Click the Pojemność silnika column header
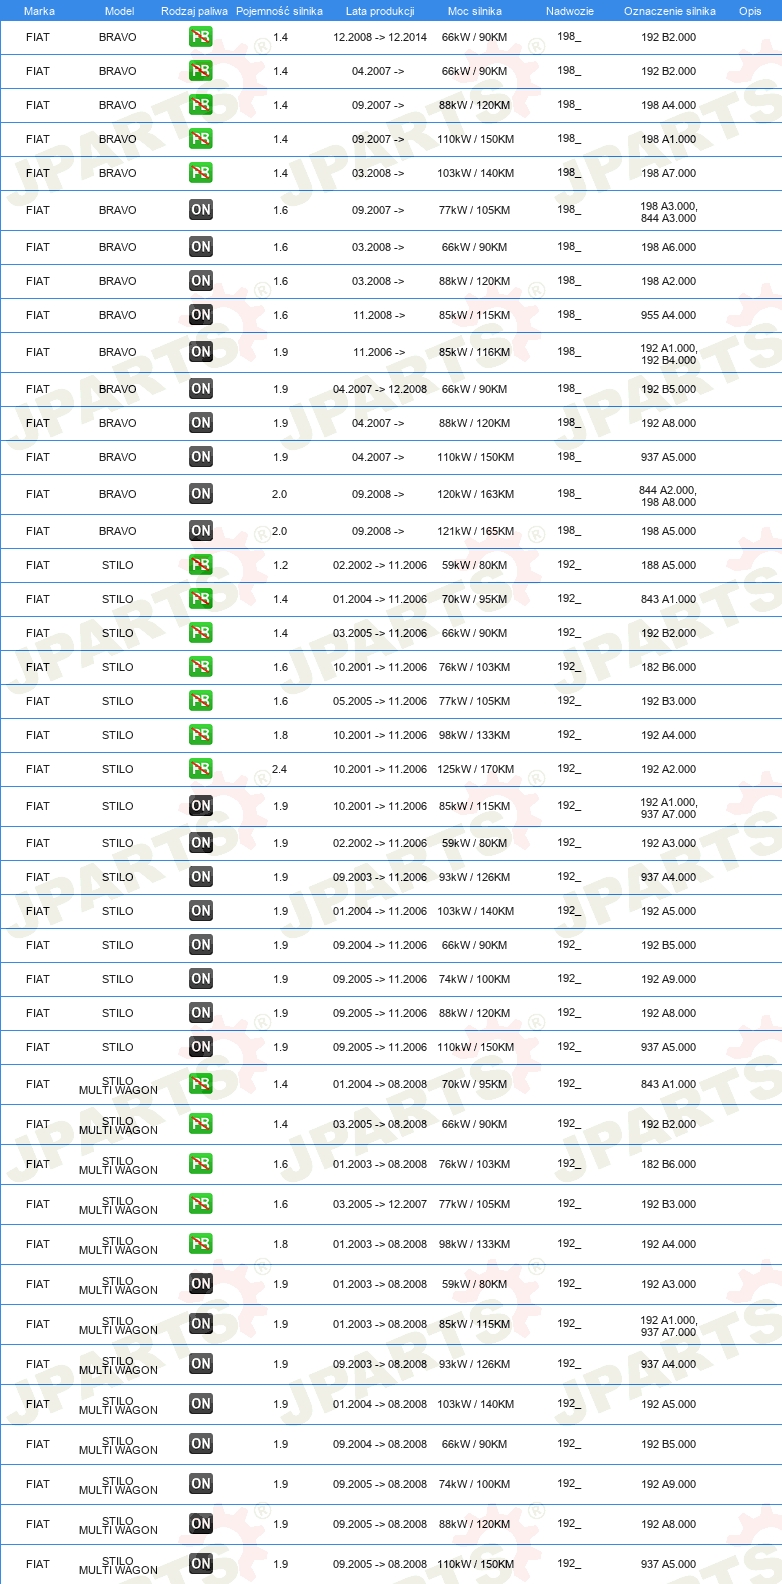Image resolution: width=782 pixels, height=1584 pixels. [279, 11]
